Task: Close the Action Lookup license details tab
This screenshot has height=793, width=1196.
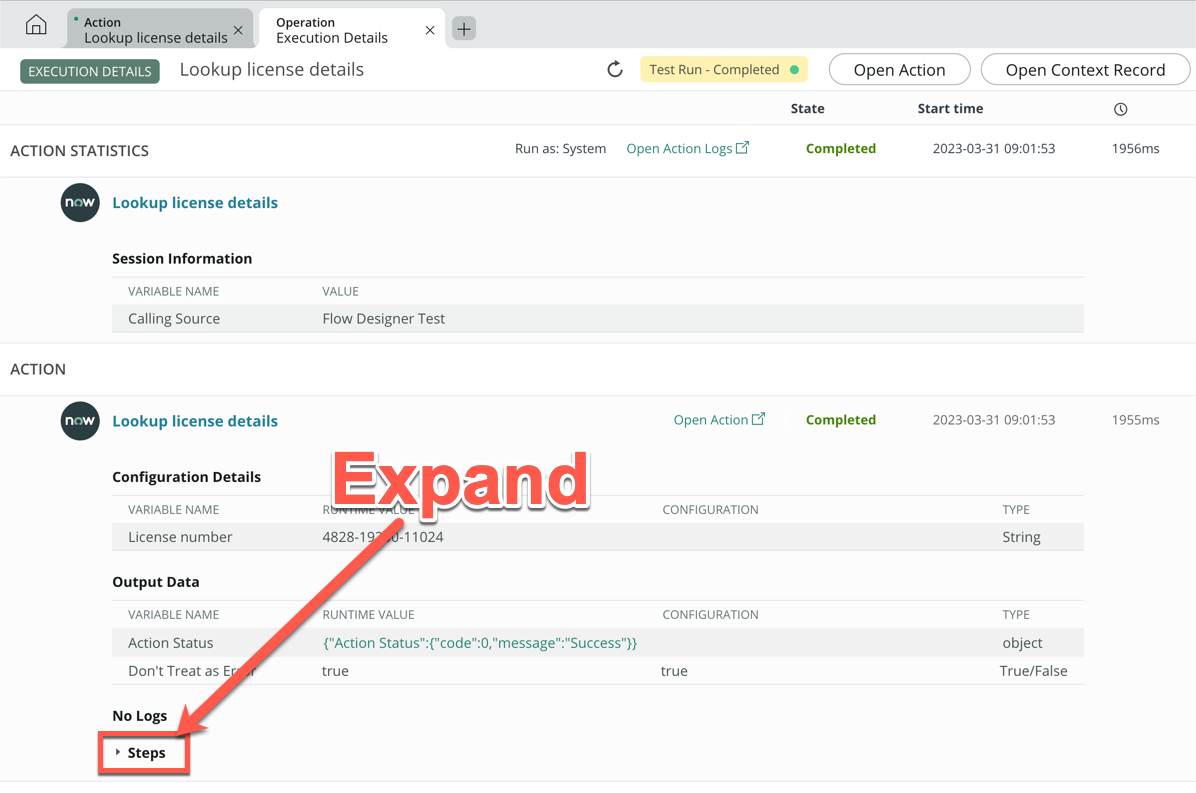Action: [x=238, y=30]
